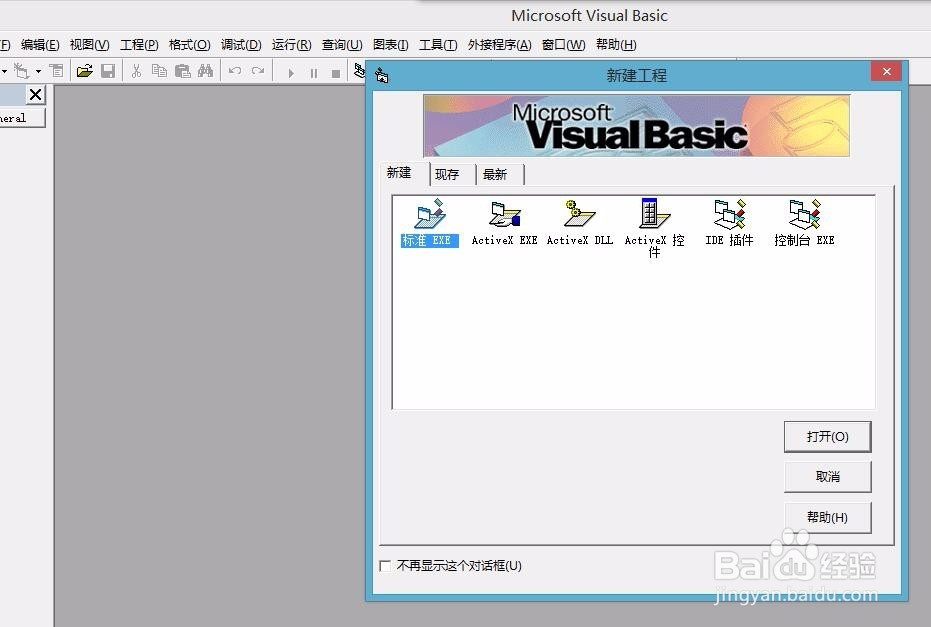Open the Add Form dropdown arrow
Screen dimensions: 931x627
click(x=39, y=71)
